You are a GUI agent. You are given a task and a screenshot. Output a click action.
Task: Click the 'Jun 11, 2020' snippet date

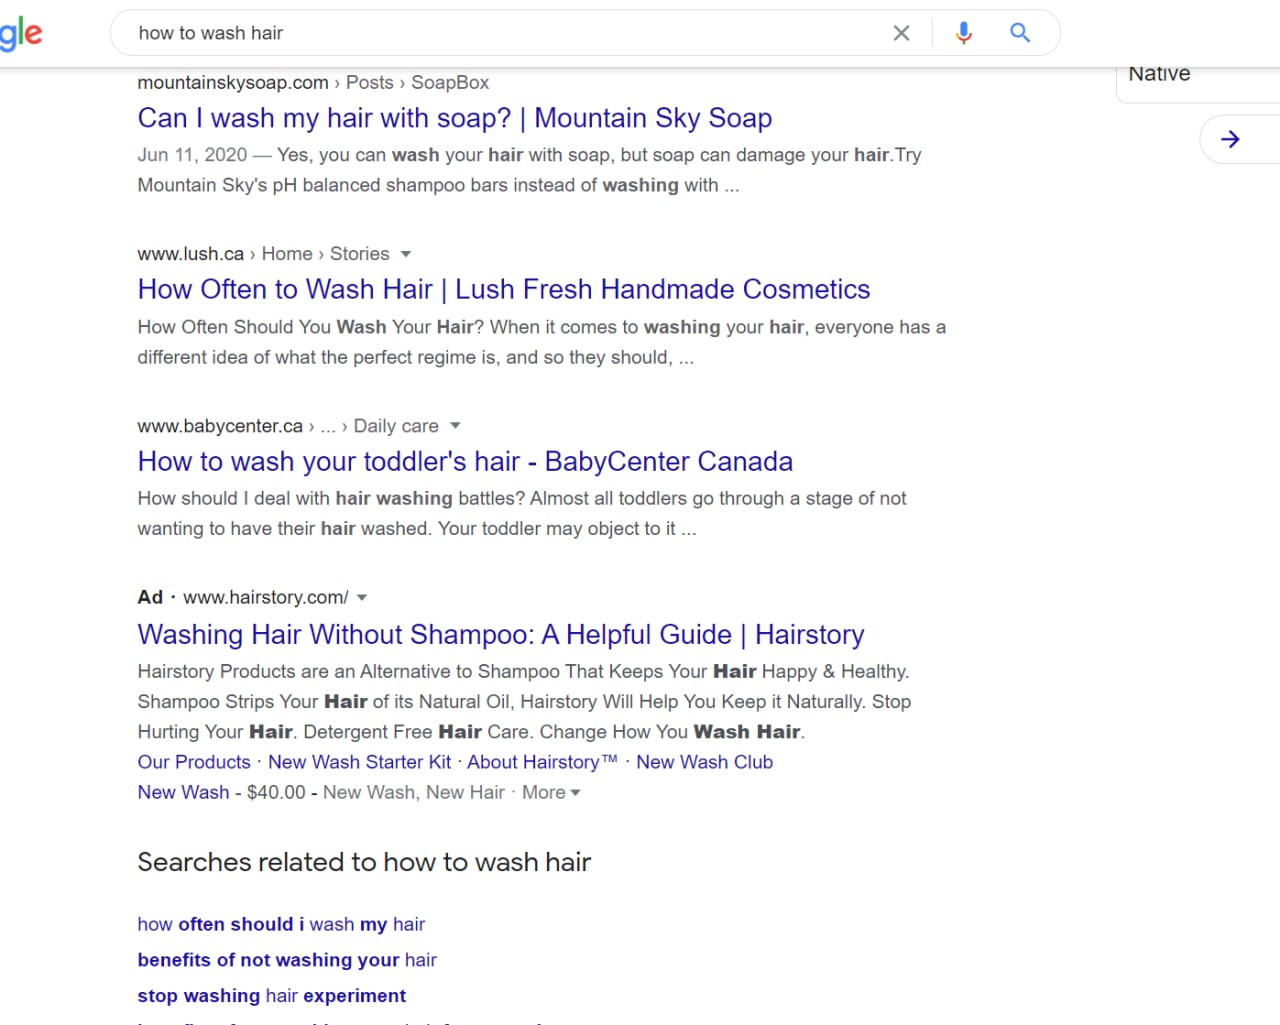coord(192,155)
